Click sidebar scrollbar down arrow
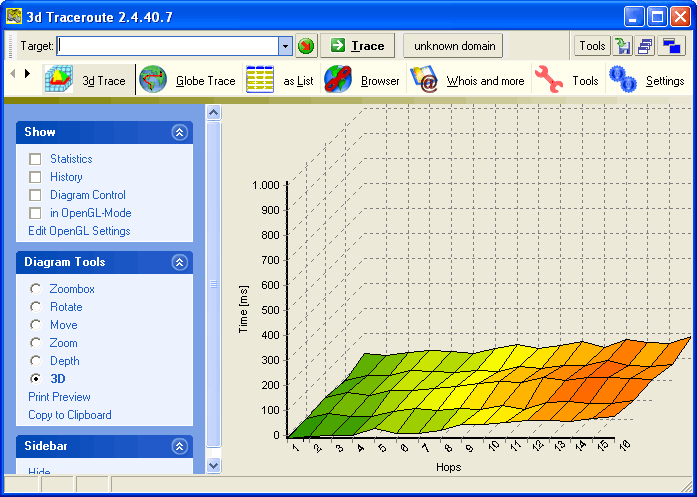Screen dimensions: 697x497 coord(214,466)
